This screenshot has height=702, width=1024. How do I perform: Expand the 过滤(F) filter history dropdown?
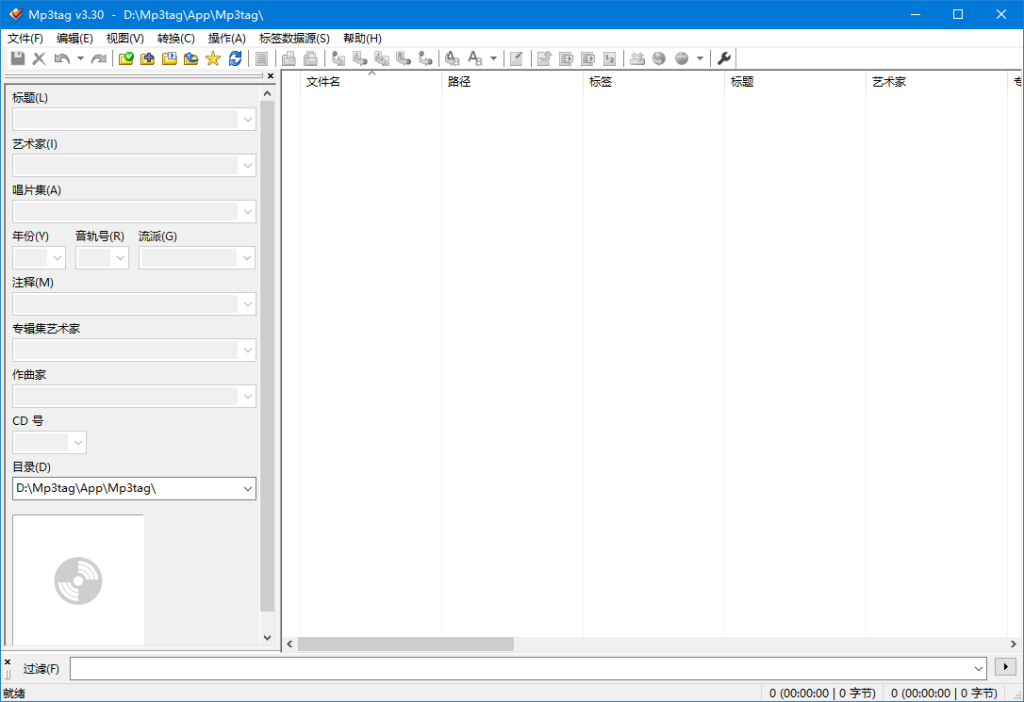click(x=978, y=668)
